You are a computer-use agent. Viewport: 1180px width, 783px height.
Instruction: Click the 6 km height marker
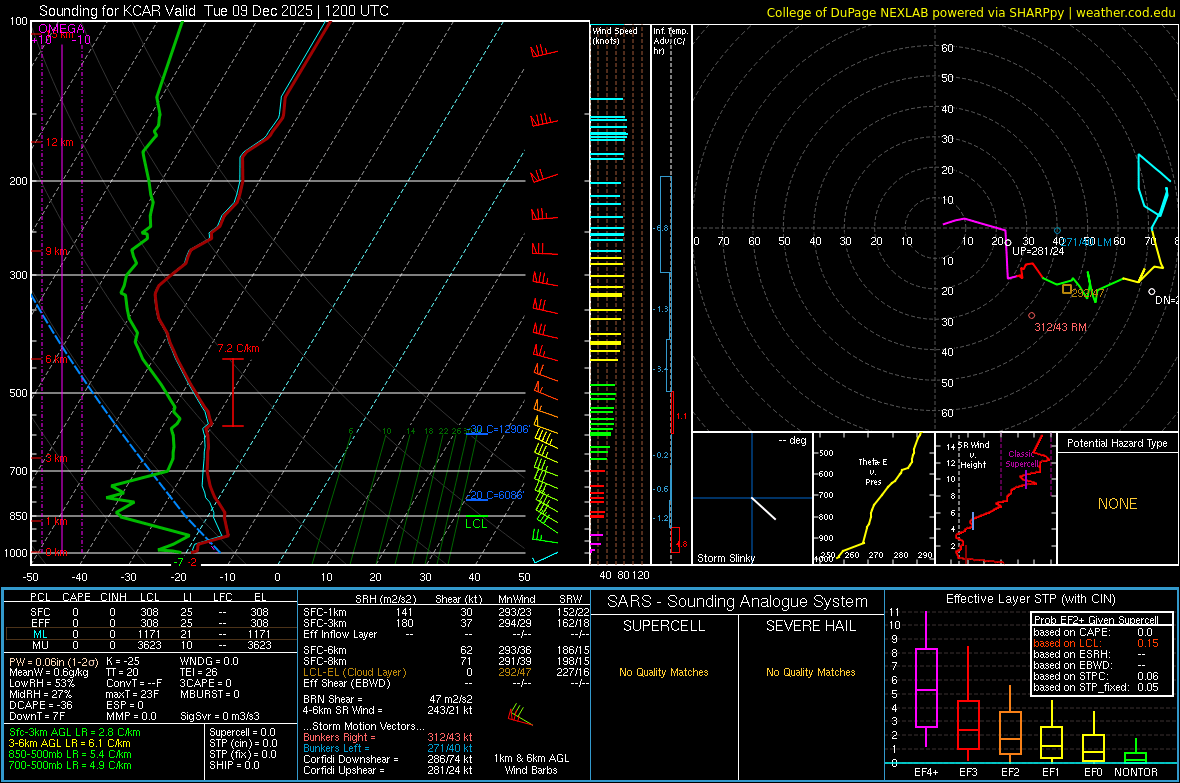pos(56,359)
